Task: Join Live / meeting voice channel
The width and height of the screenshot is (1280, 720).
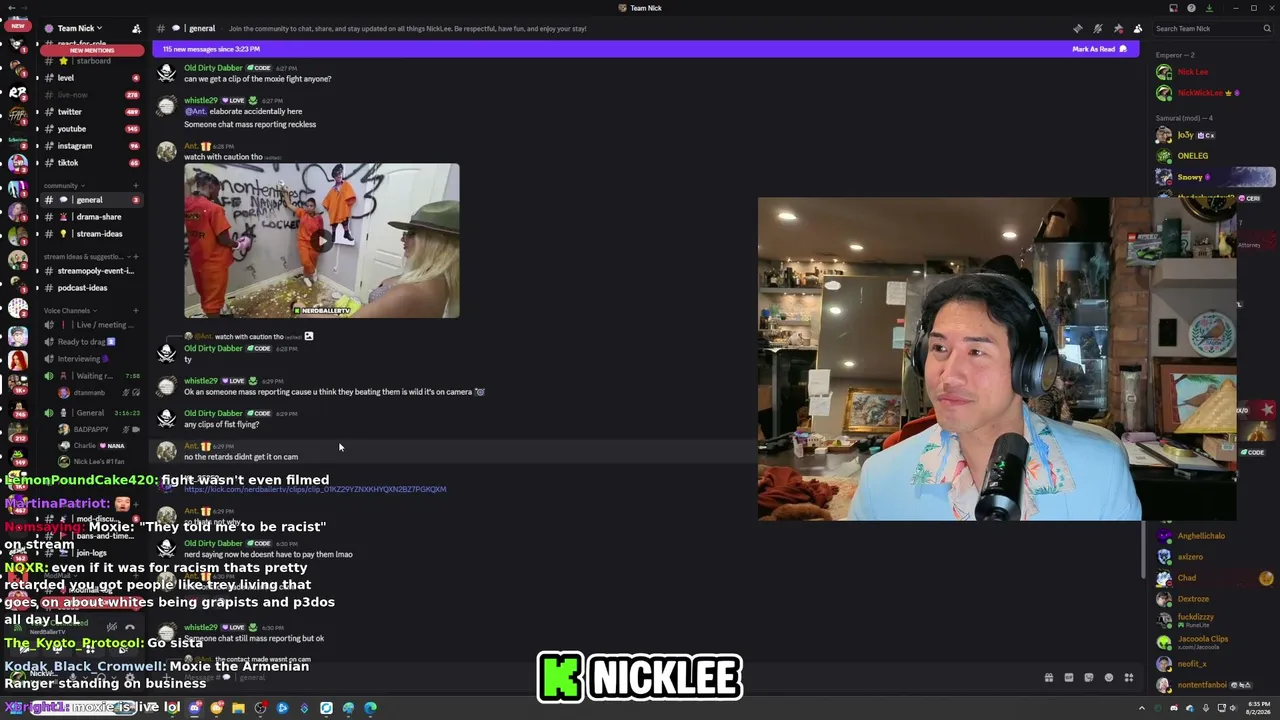Action: point(90,325)
